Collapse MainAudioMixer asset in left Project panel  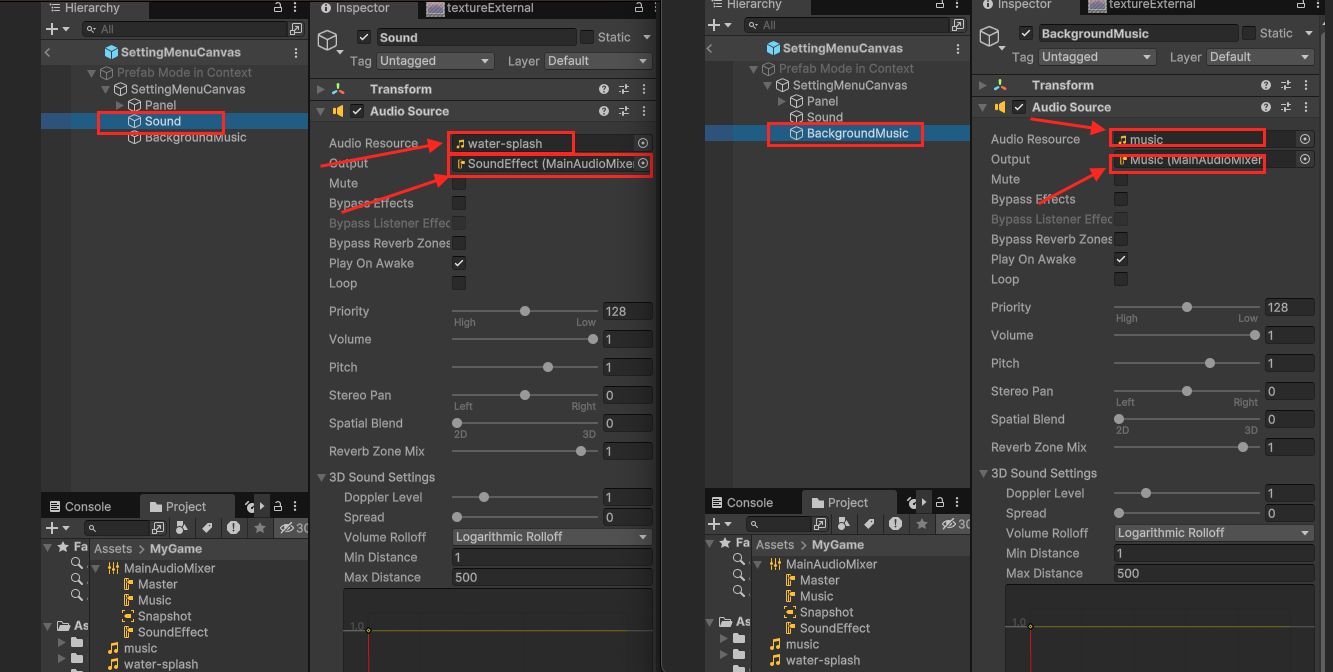(x=97, y=568)
